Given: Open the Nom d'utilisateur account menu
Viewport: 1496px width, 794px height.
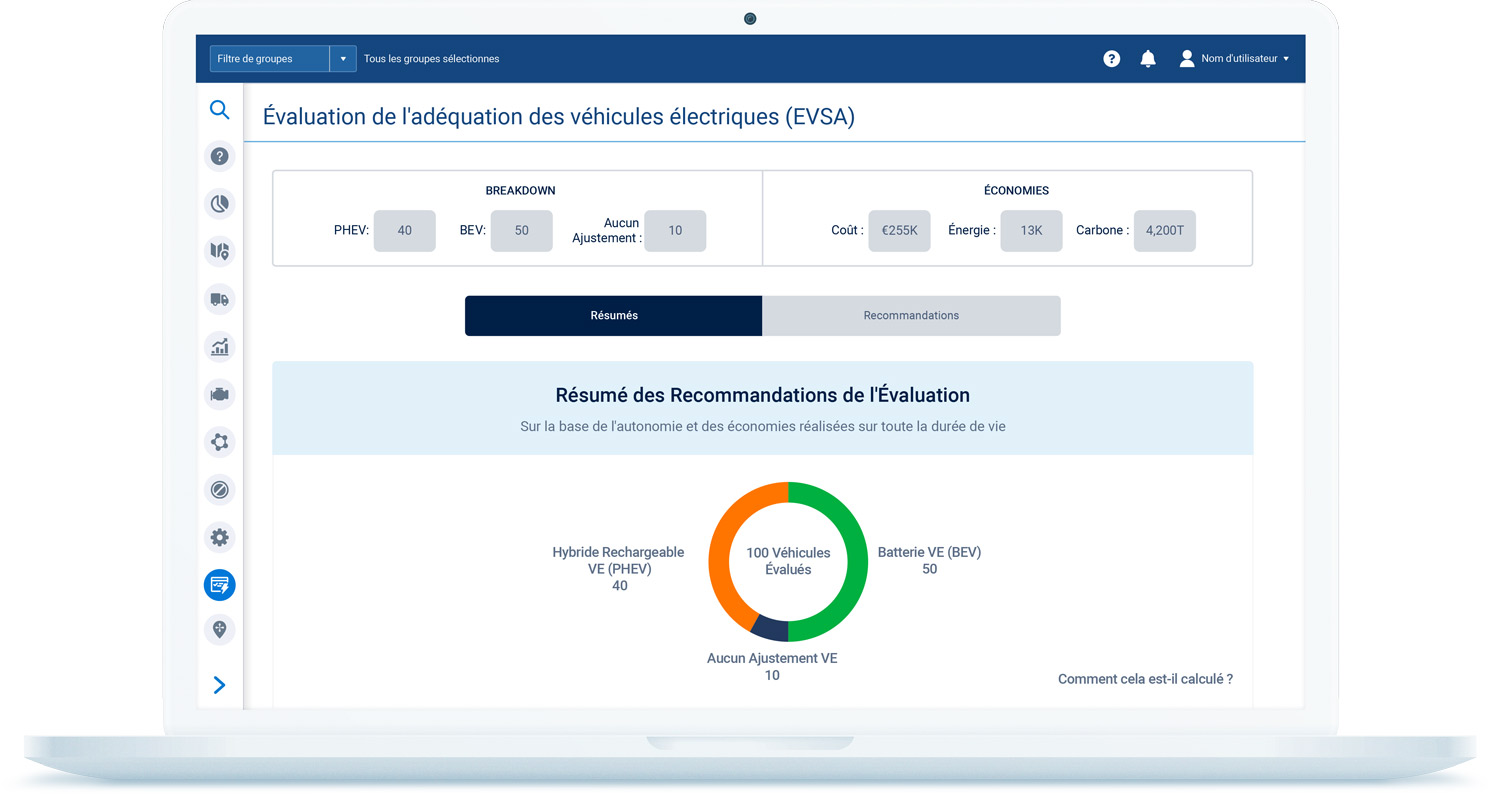Looking at the screenshot, I should (1234, 58).
